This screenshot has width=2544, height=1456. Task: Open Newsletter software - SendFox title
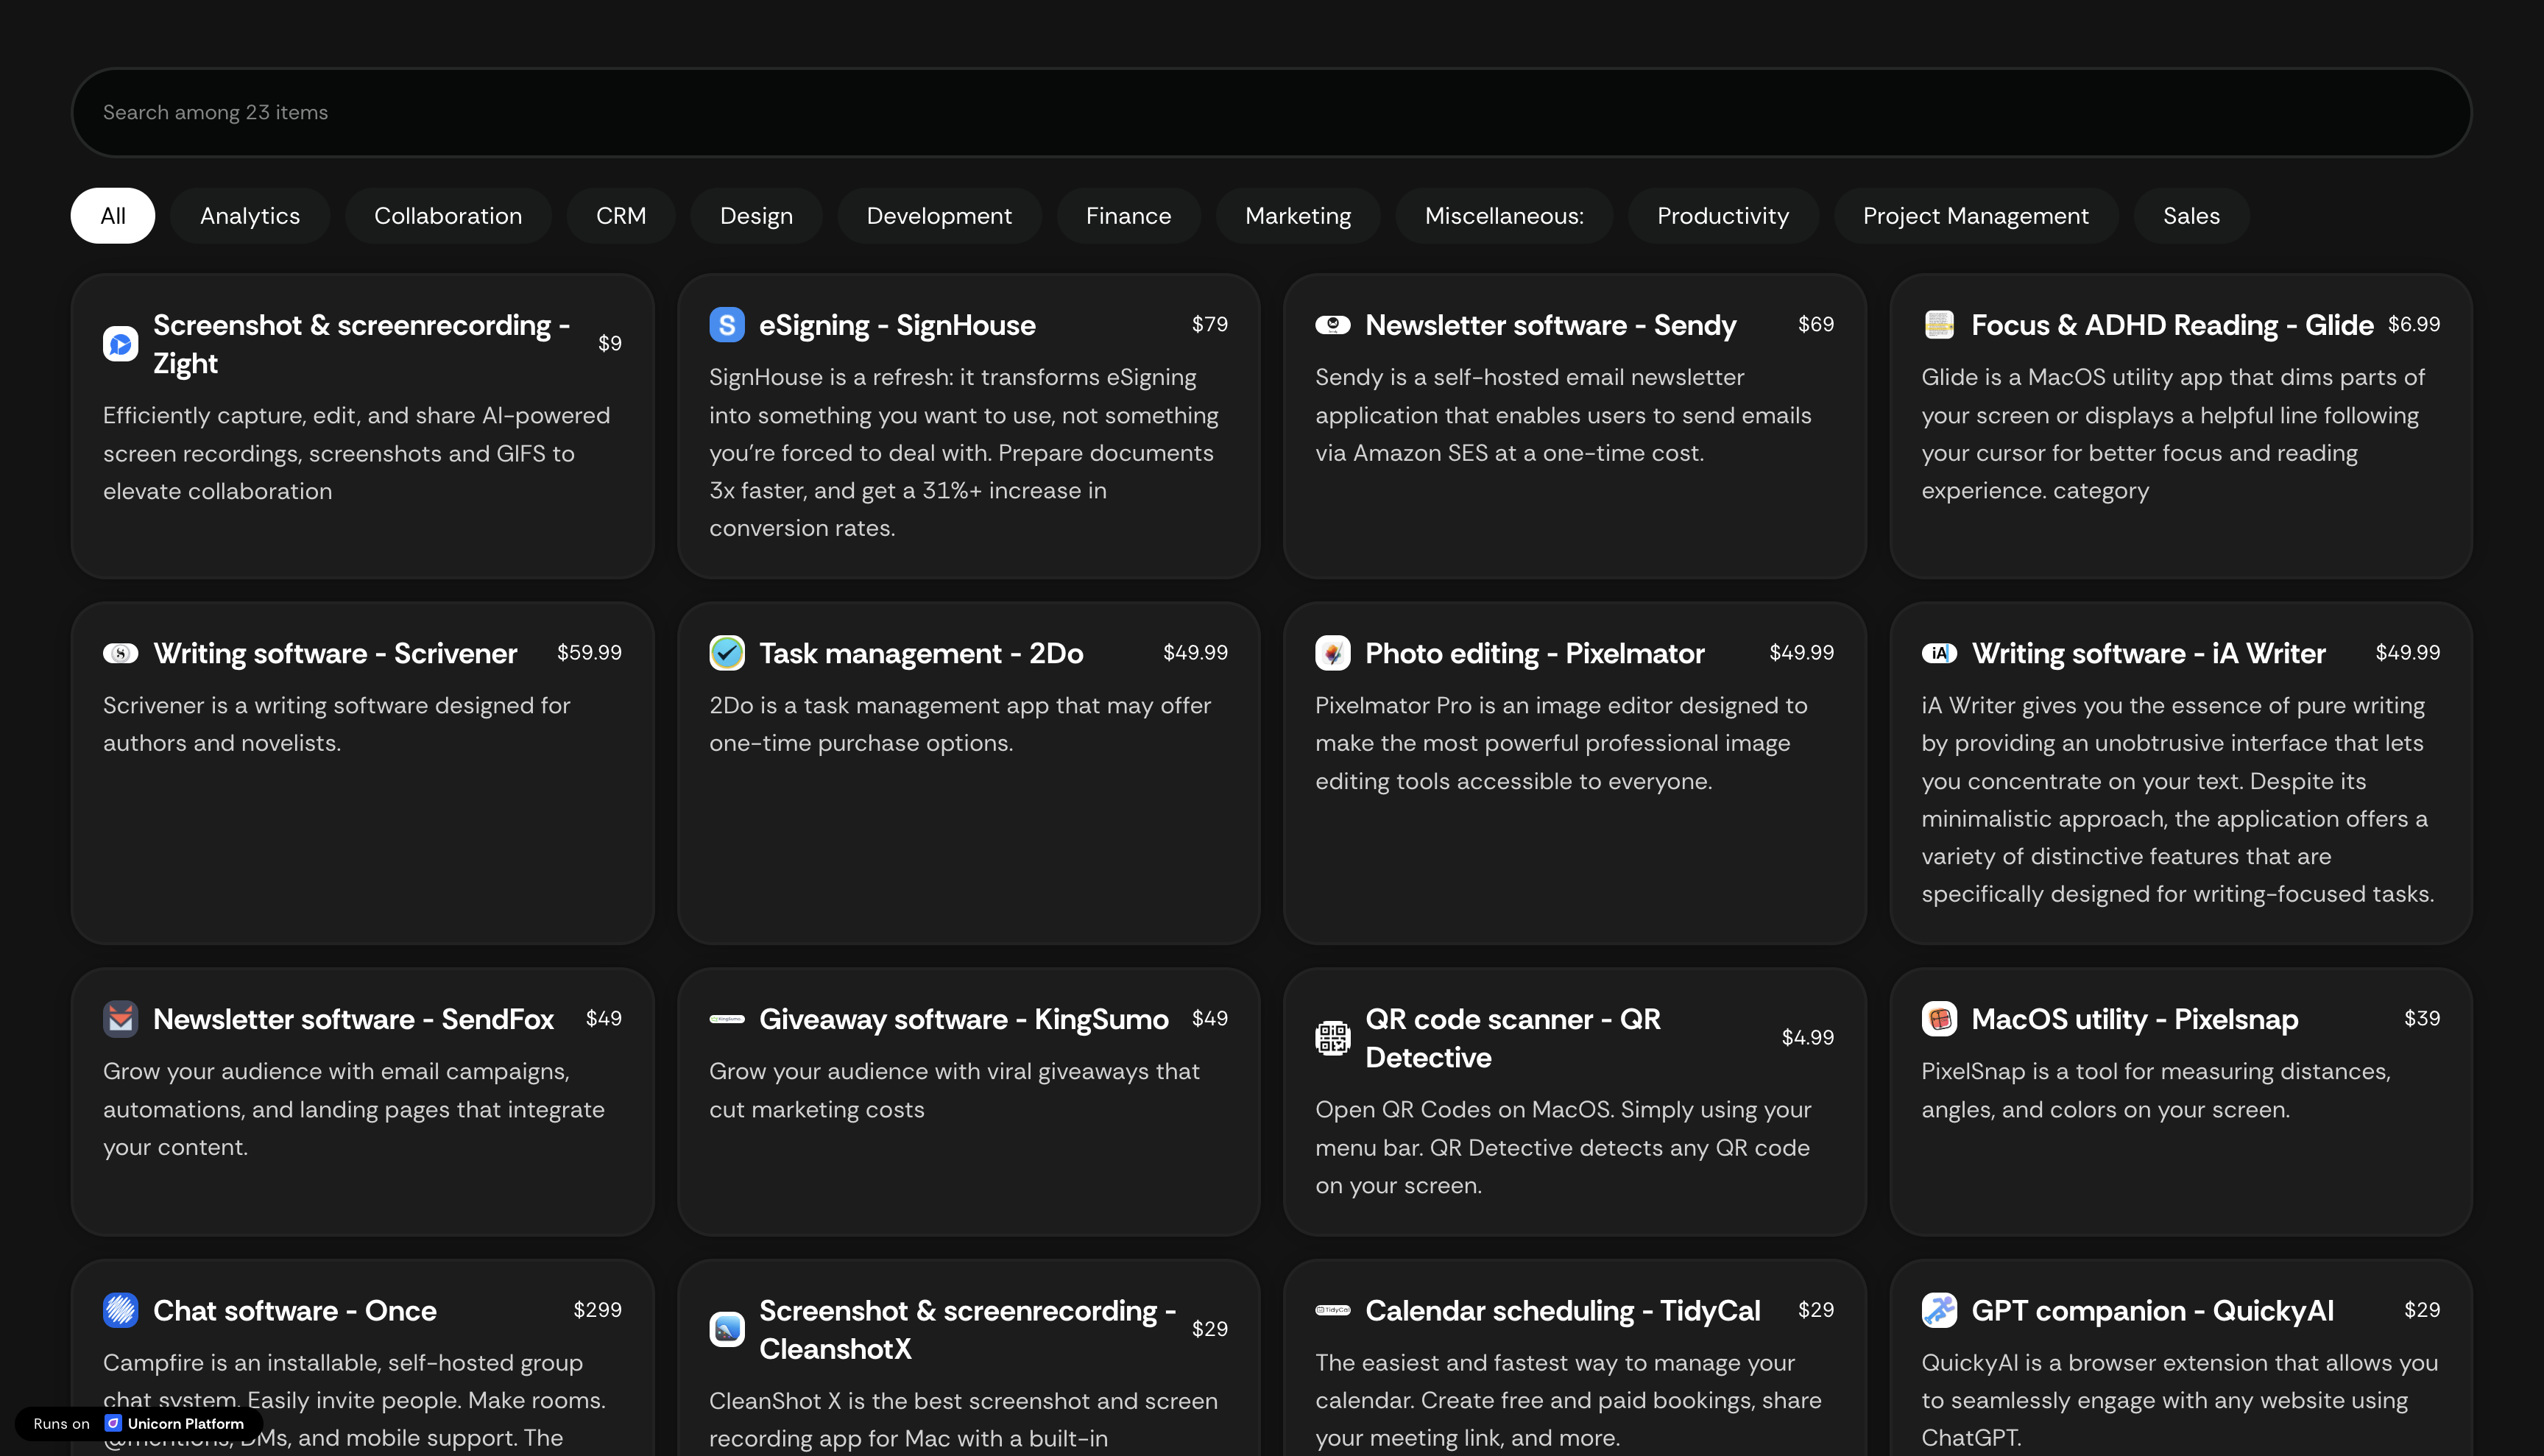tap(353, 1019)
